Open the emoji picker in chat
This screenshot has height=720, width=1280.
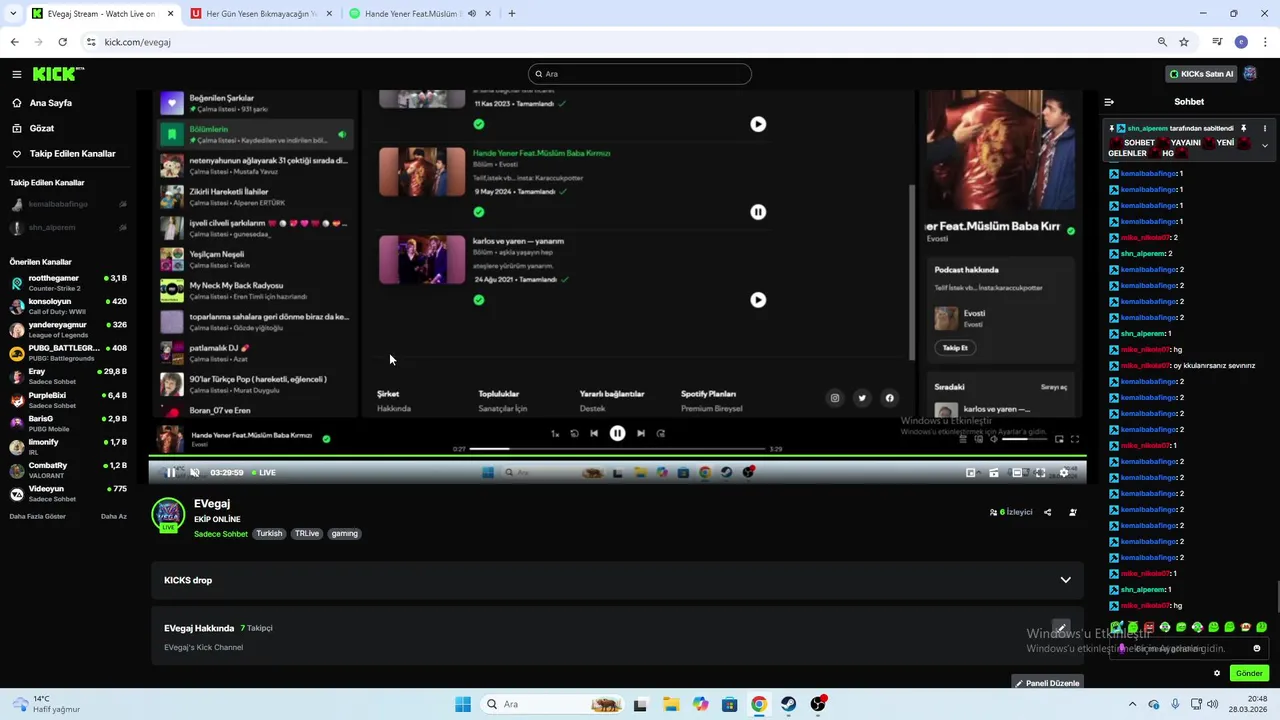(1257, 648)
